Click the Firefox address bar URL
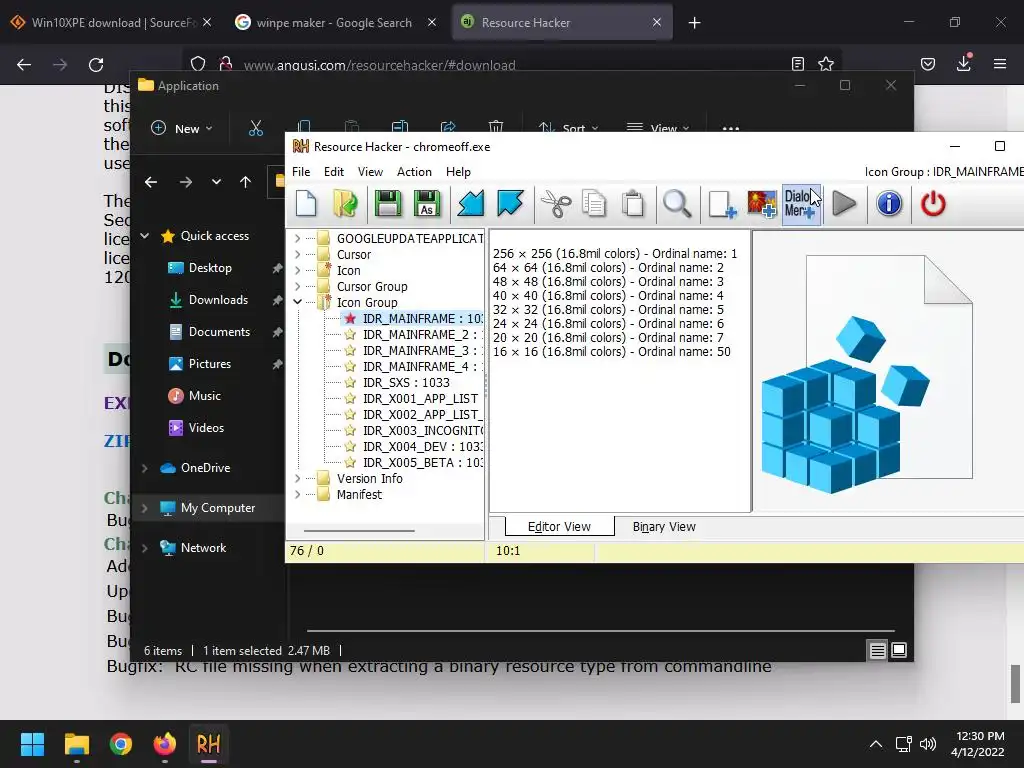This screenshot has height=768, width=1024. point(379,65)
